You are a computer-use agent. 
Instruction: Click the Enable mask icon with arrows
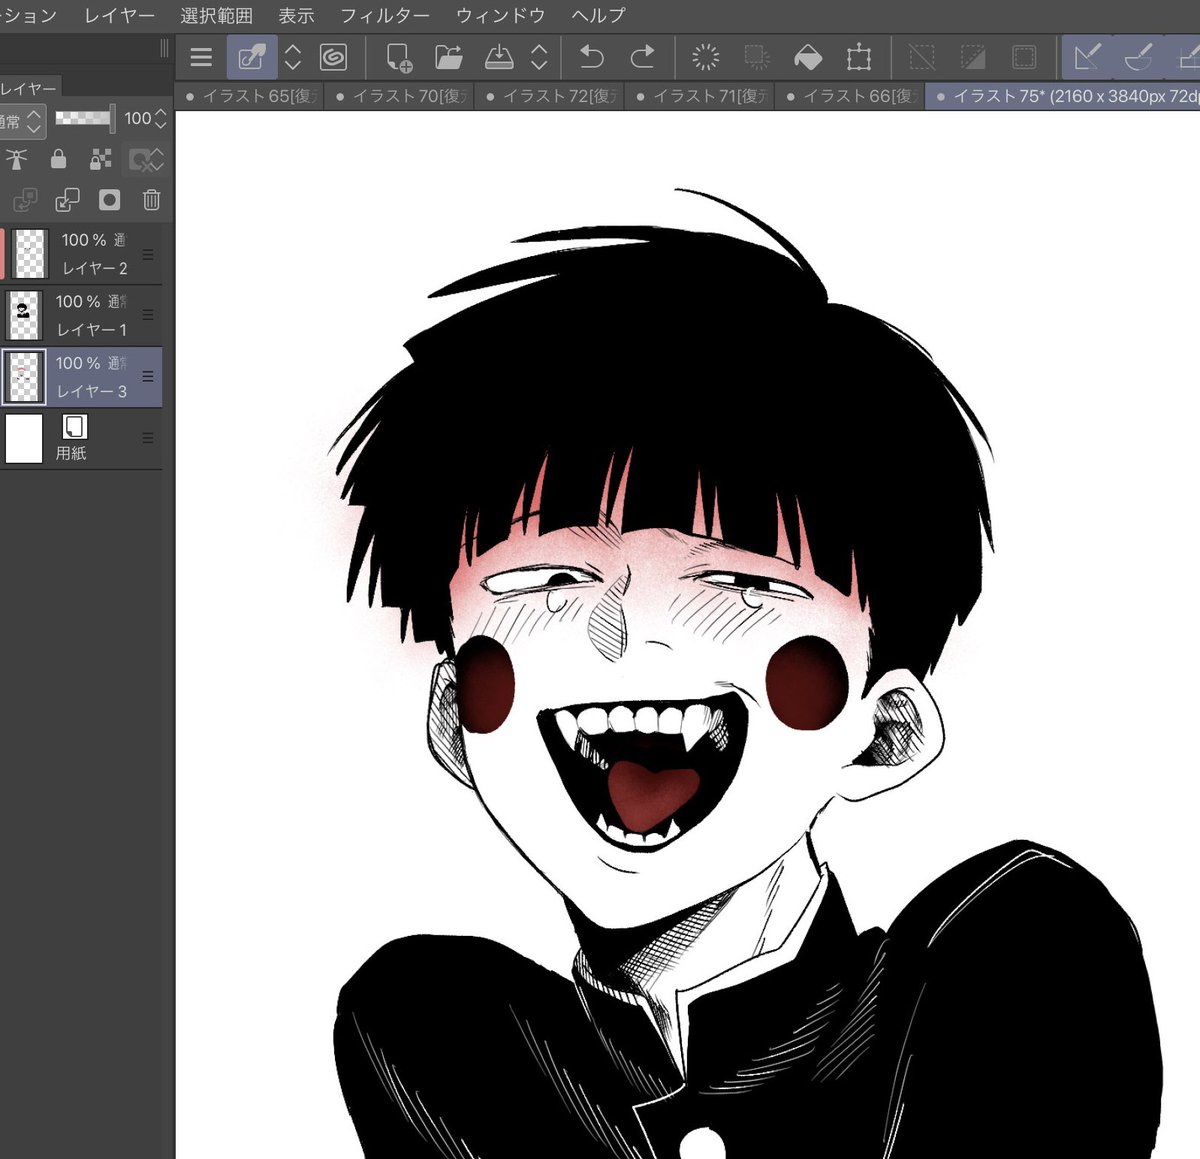[x=146, y=159]
